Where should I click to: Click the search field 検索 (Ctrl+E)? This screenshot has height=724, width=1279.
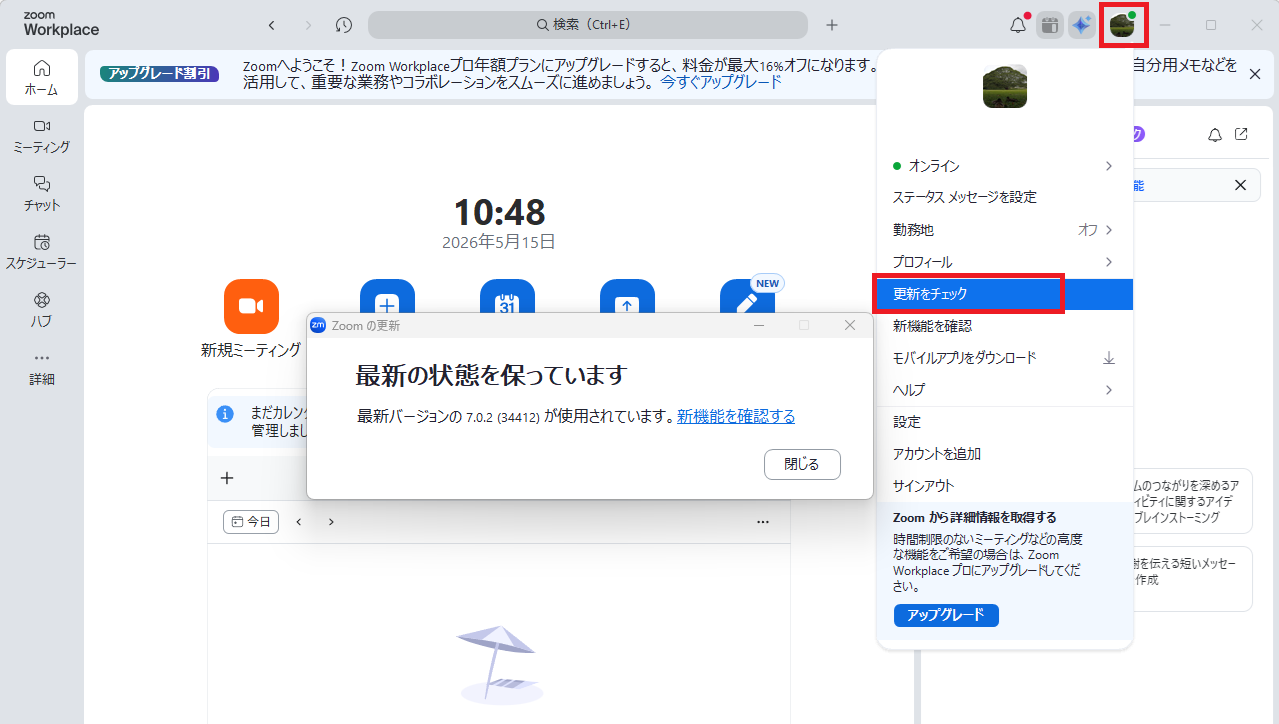click(x=588, y=25)
